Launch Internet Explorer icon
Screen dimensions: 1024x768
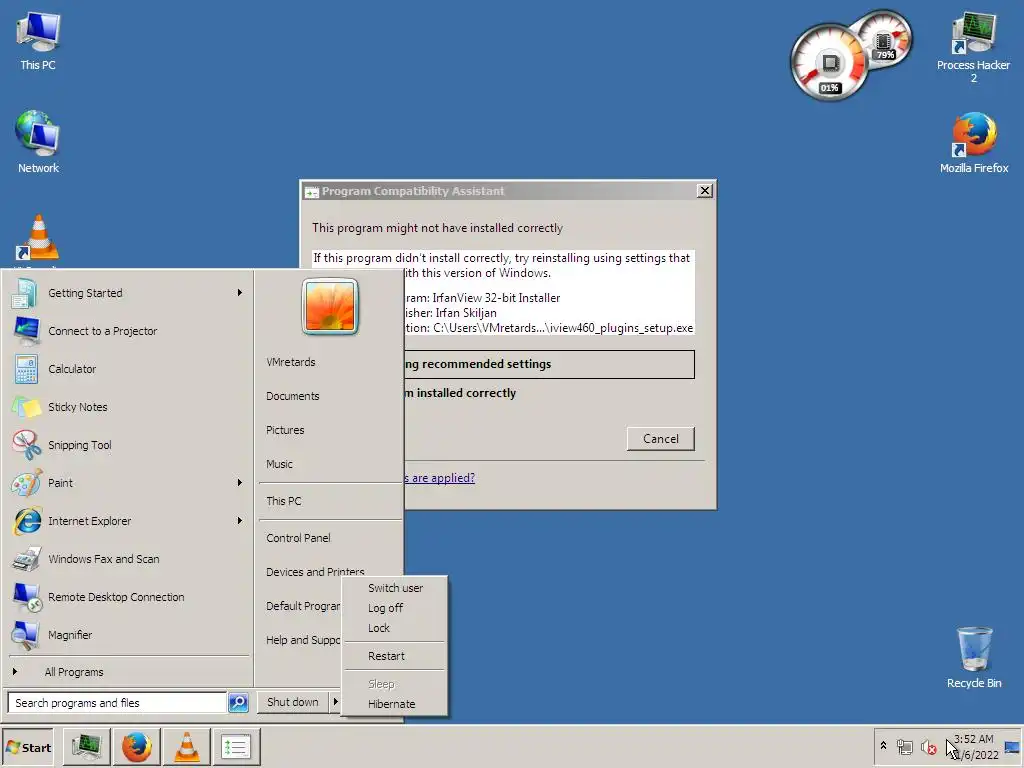coord(27,520)
